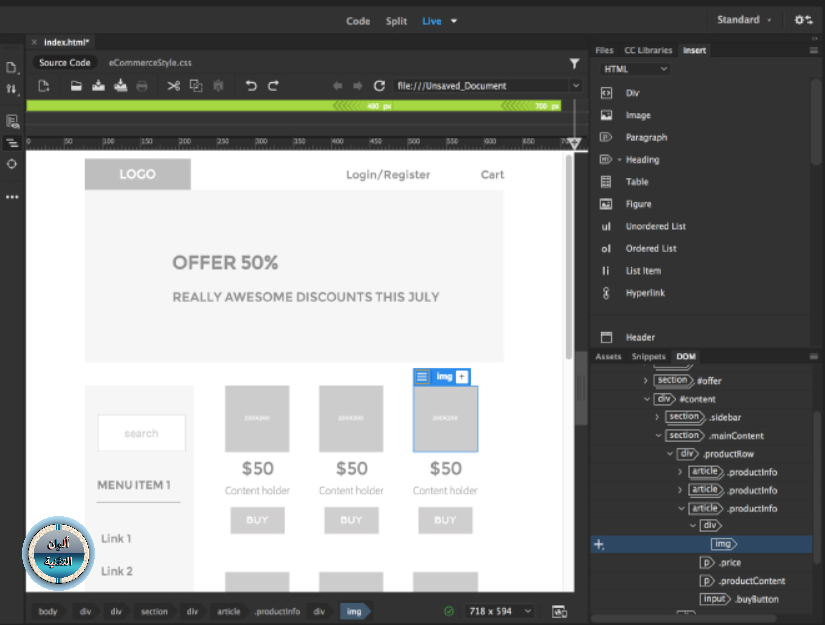Expand the section #offer node
The image size is (825, 625).
pos(646,380)
